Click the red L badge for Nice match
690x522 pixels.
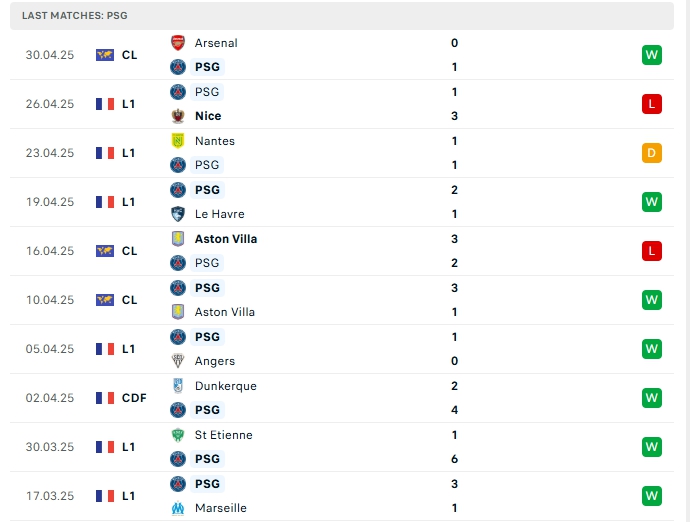652,104
